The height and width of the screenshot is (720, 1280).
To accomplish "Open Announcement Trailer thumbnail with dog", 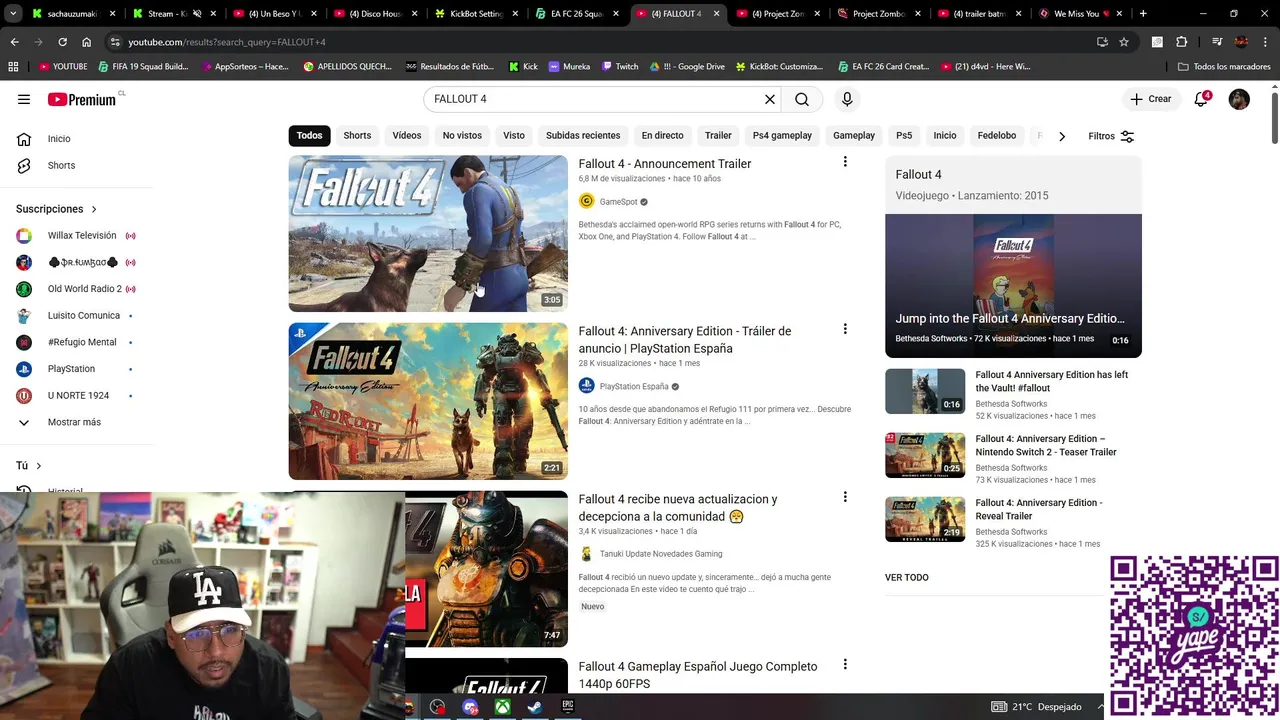I will tap(428, 234).
